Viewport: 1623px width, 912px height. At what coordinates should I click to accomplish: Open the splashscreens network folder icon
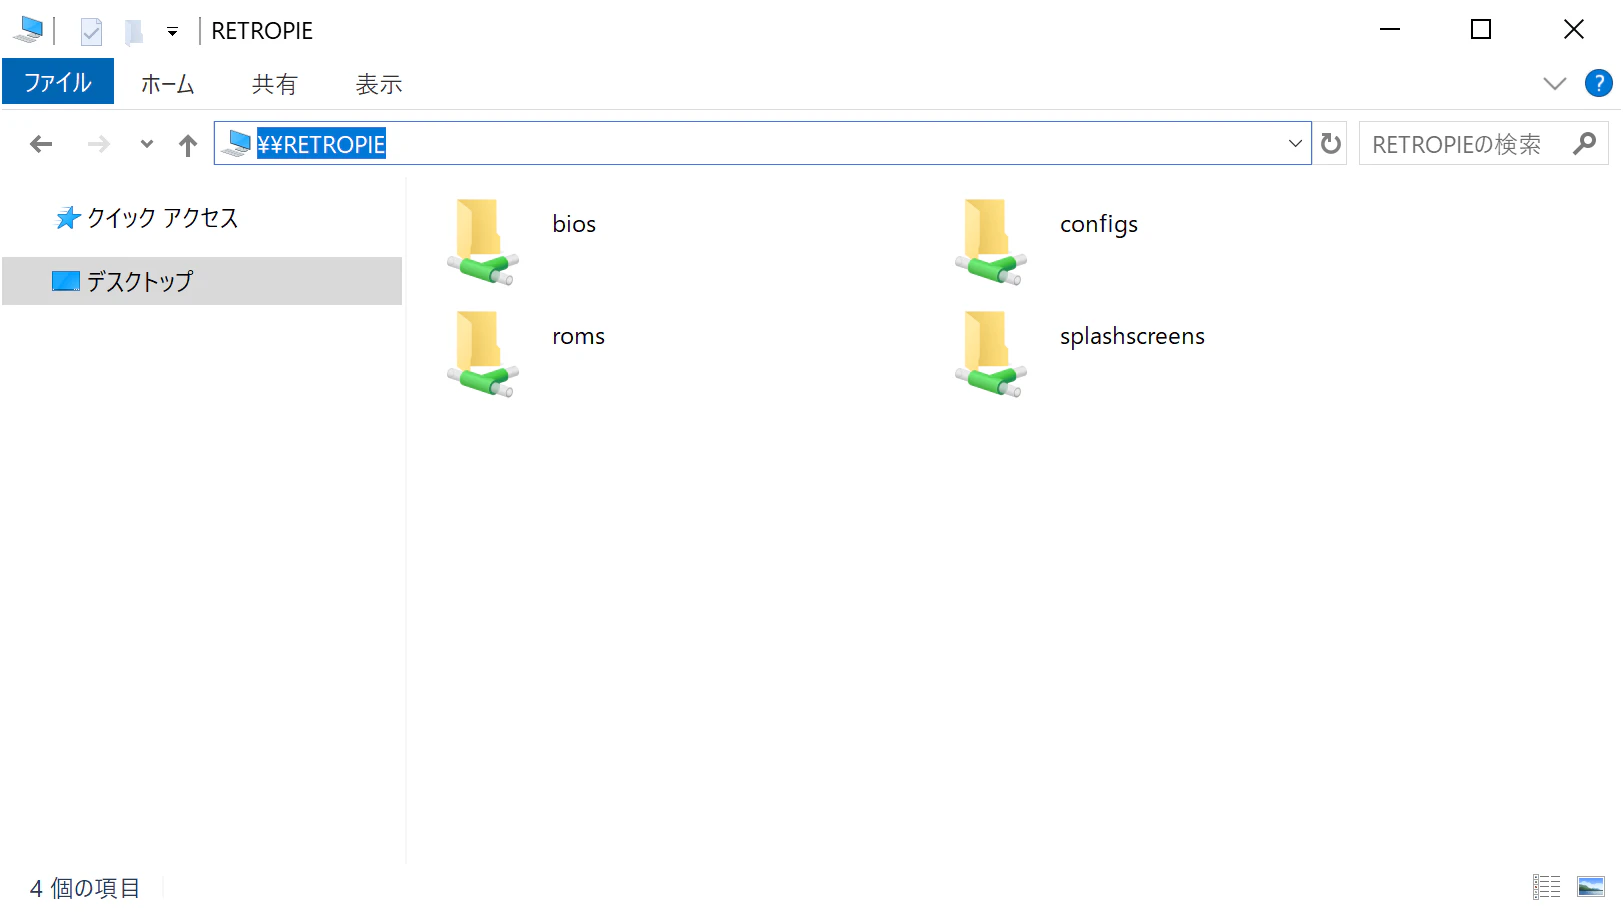pyautogui.click(x=991, y=354)
